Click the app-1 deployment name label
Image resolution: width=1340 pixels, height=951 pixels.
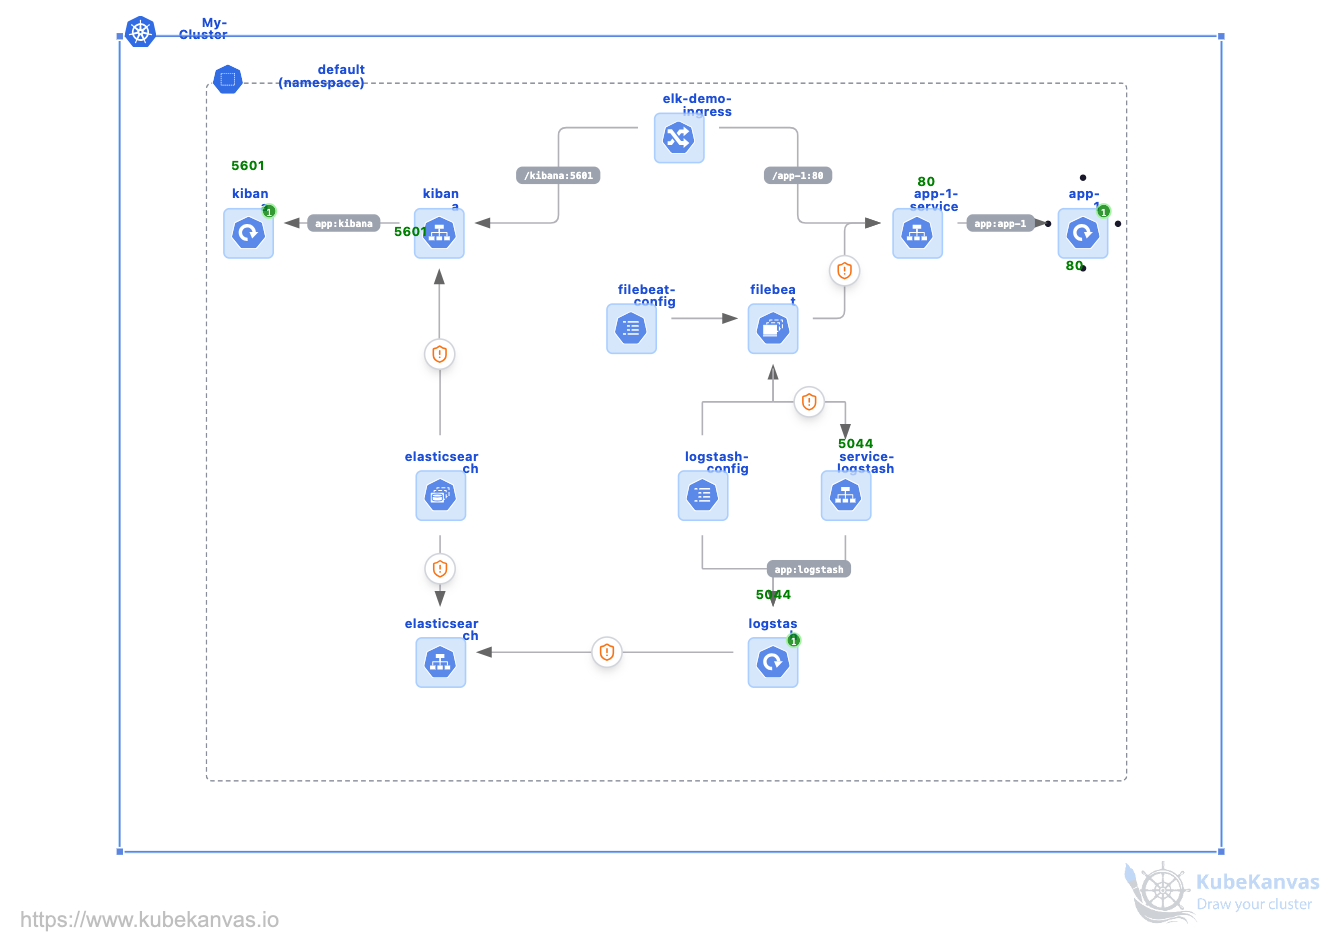coord(1084,199)
